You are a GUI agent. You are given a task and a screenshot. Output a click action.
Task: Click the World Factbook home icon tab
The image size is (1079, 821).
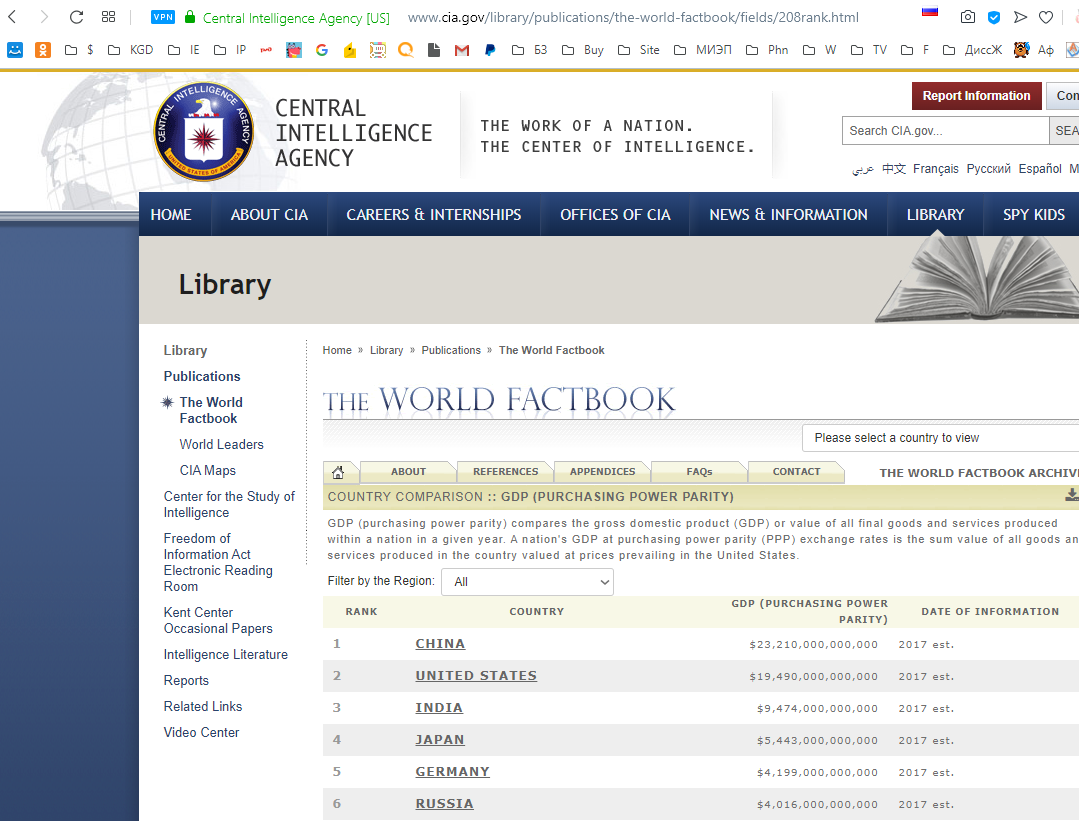point(339,473)
